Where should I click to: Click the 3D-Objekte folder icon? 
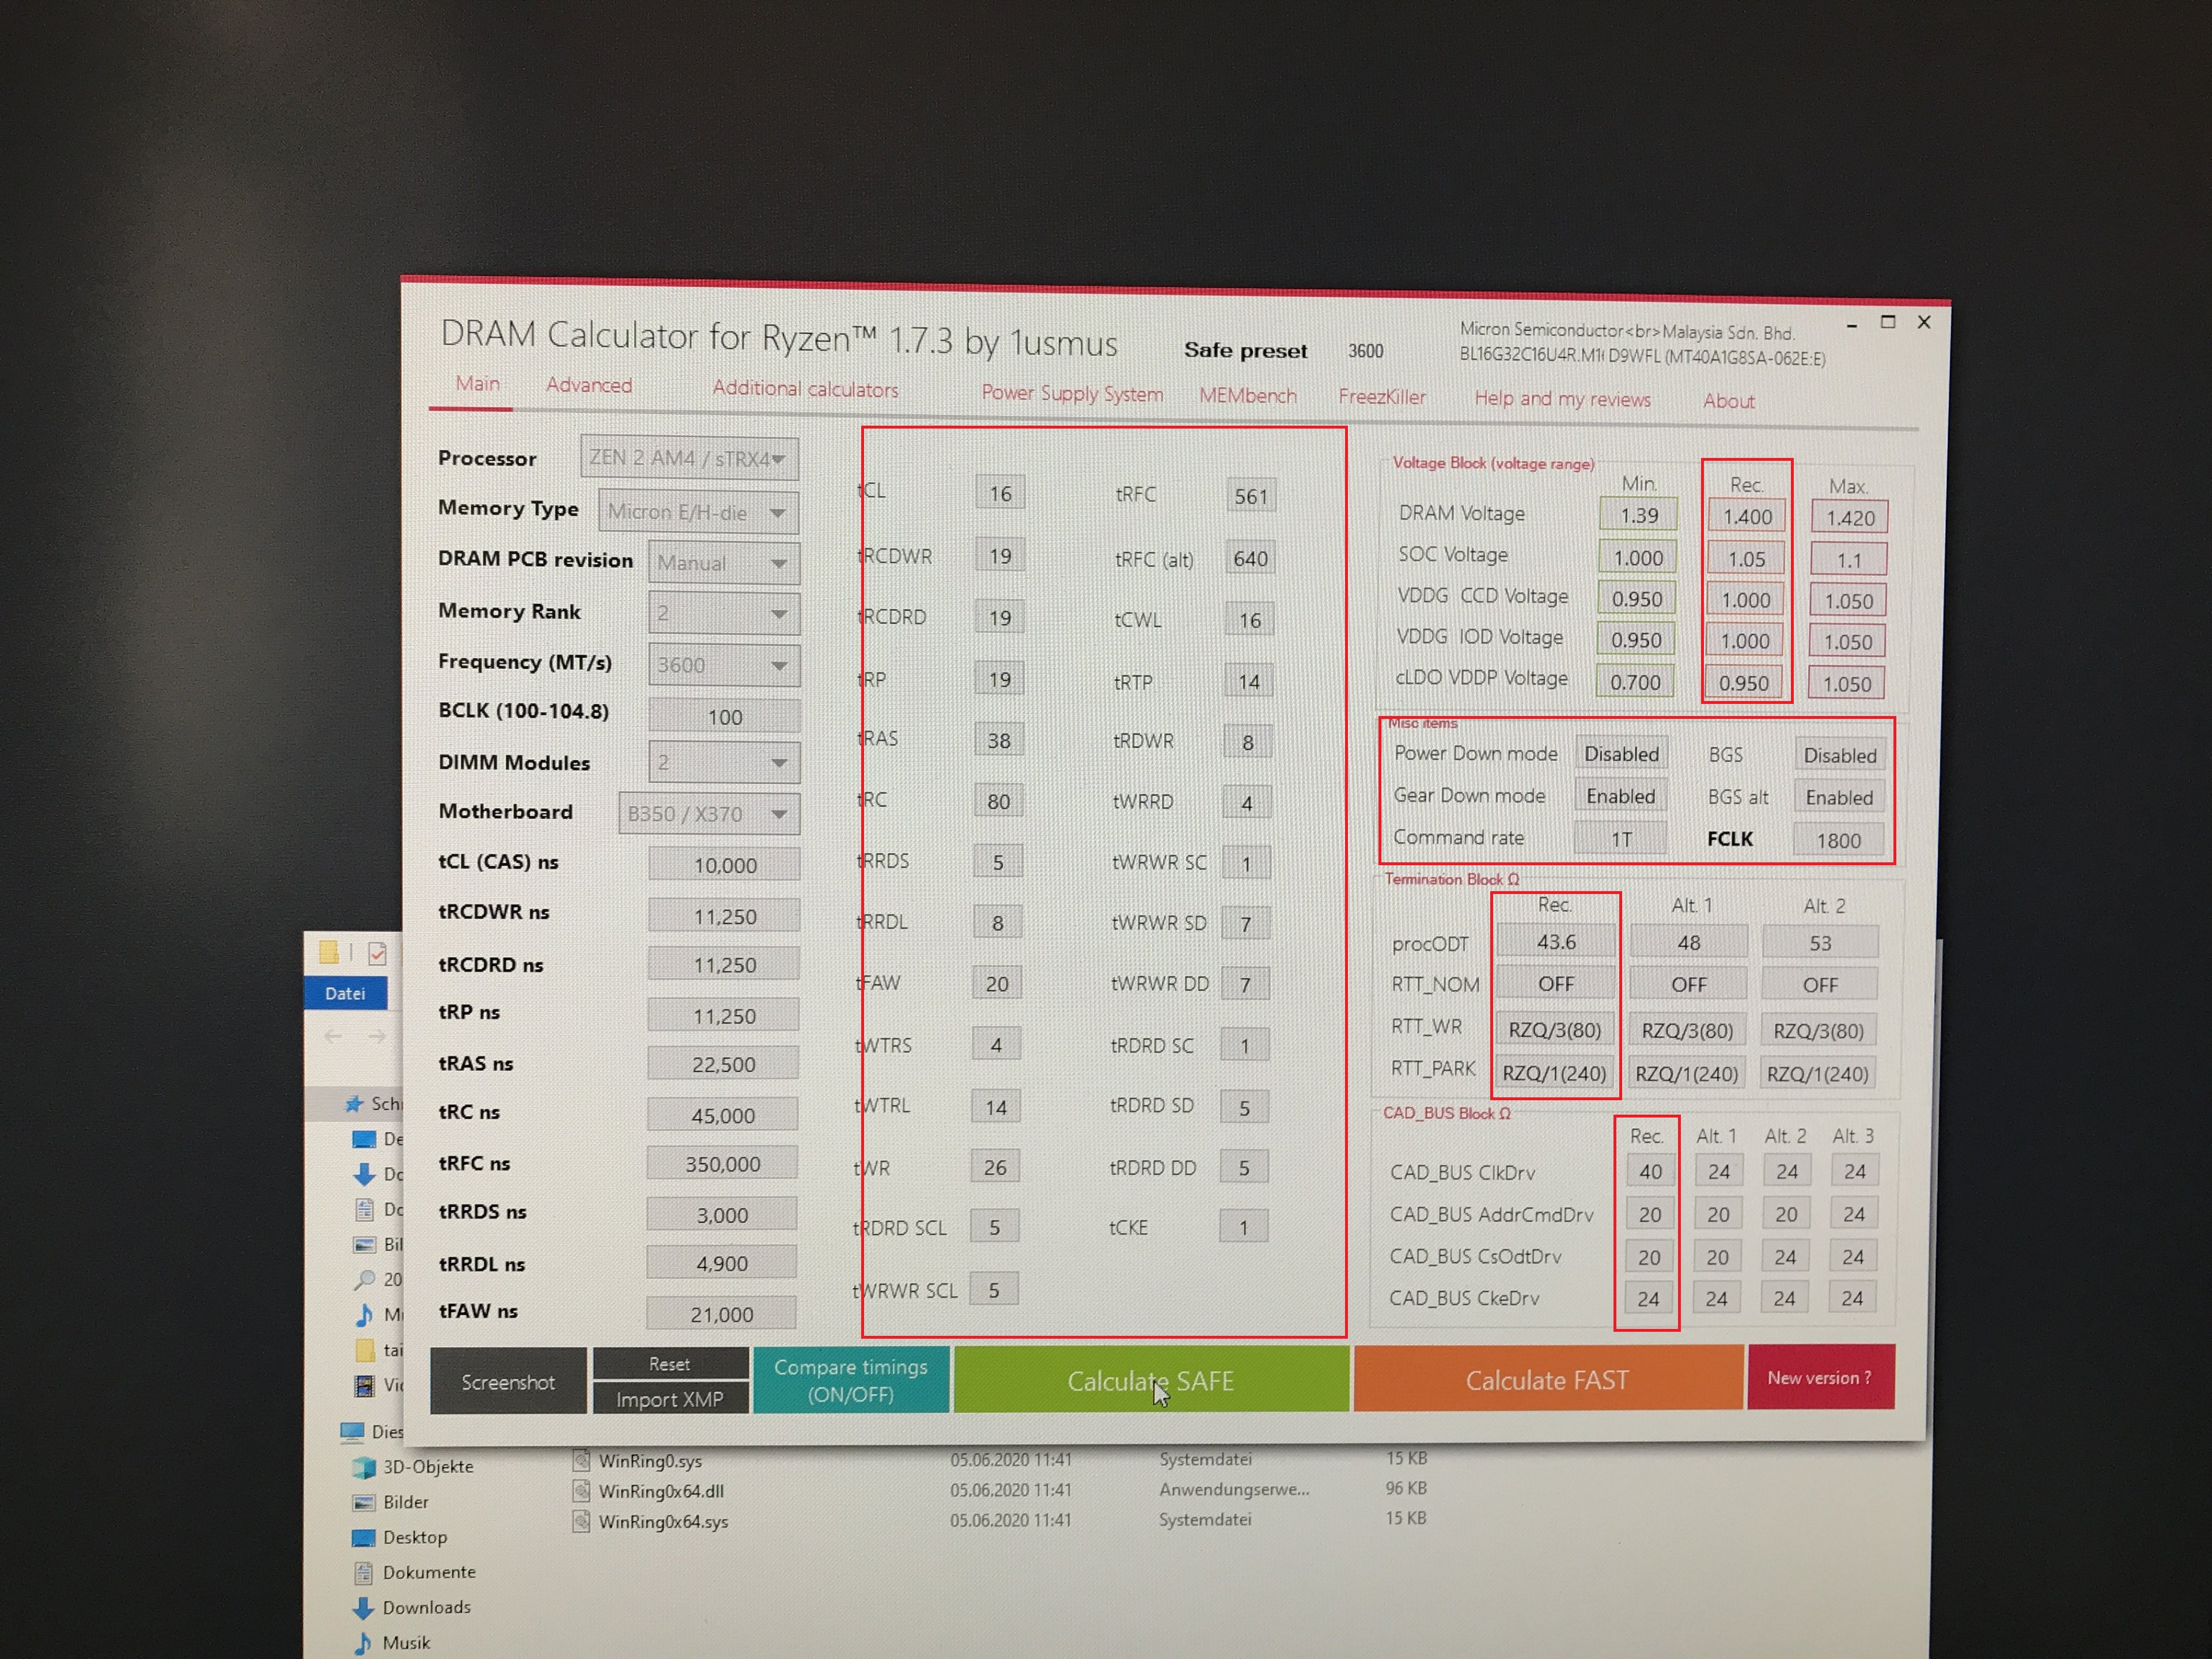363,1467
